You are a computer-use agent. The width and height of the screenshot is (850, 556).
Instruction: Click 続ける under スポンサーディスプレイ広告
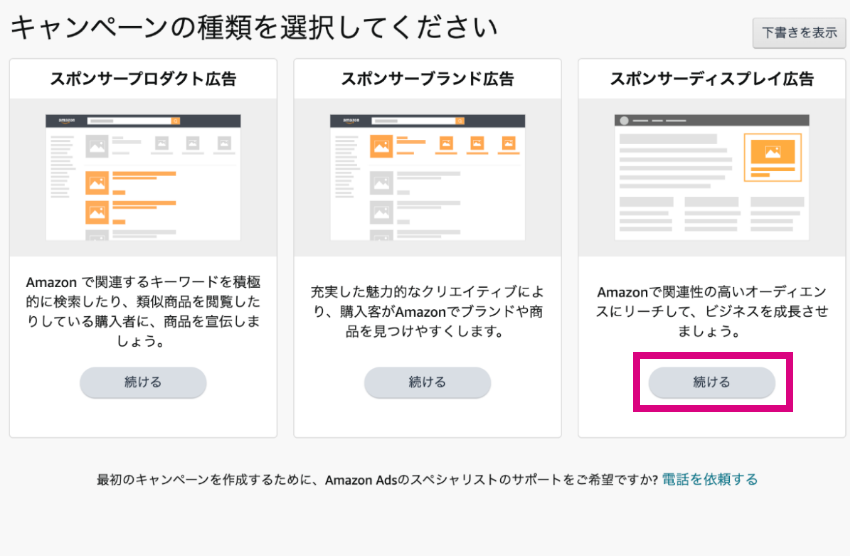(x=712, y=382)
